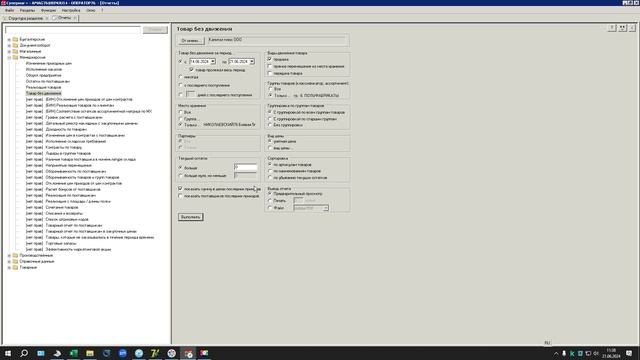Select the Печать output radio option
This screenshot has height=360, width=640.
(x=270, y=201)
